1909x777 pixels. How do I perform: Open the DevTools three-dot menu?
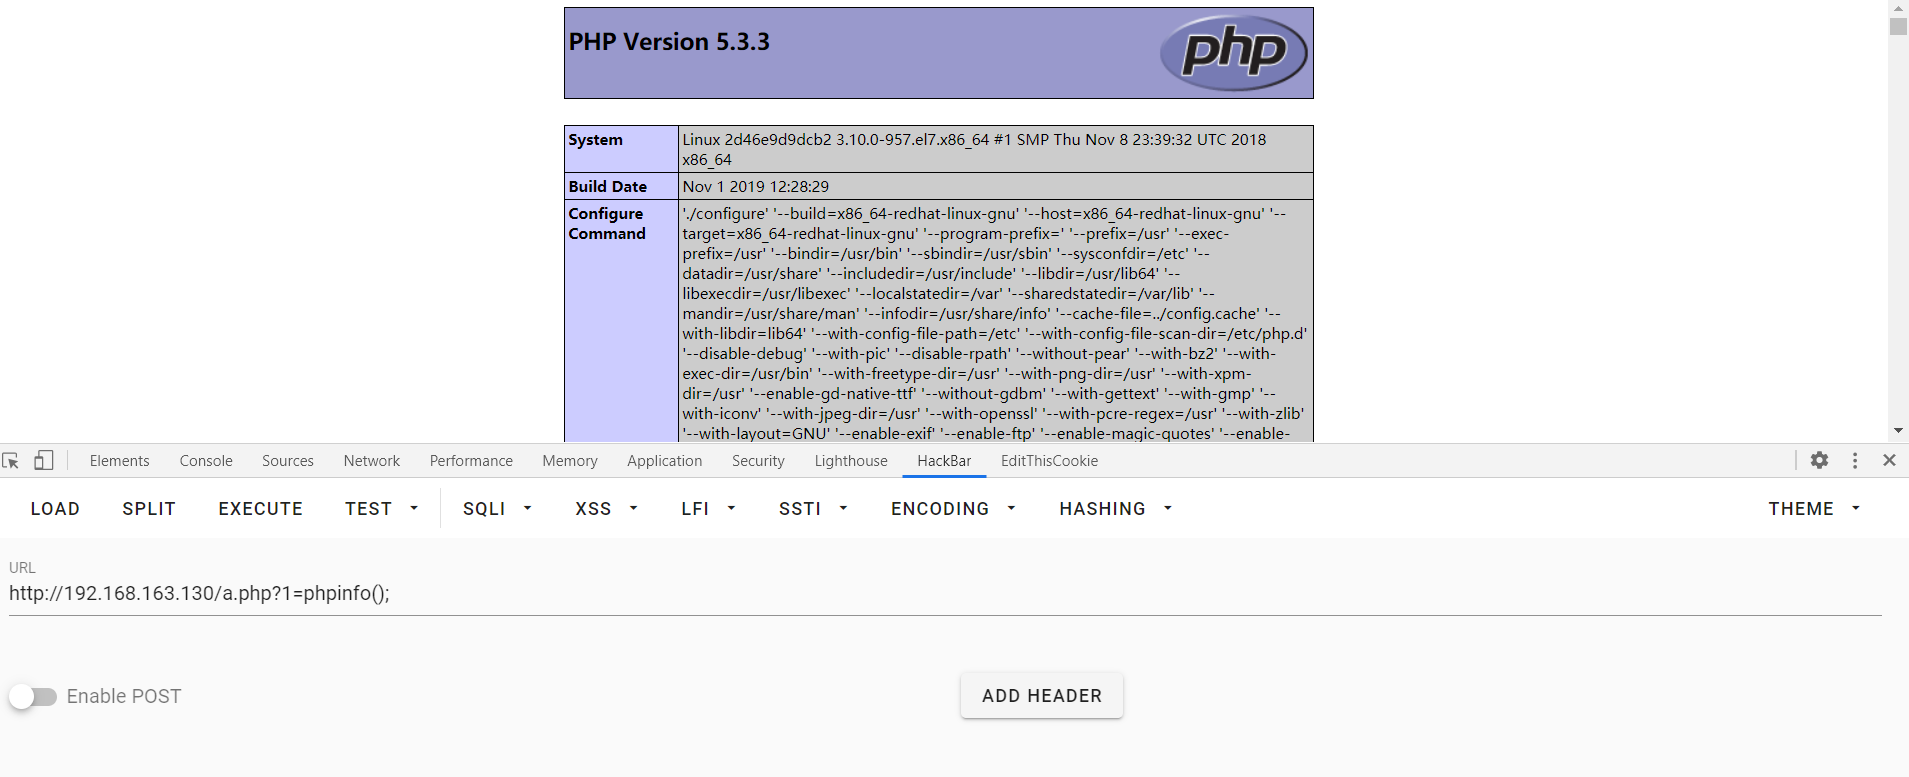click(1855, 460)
